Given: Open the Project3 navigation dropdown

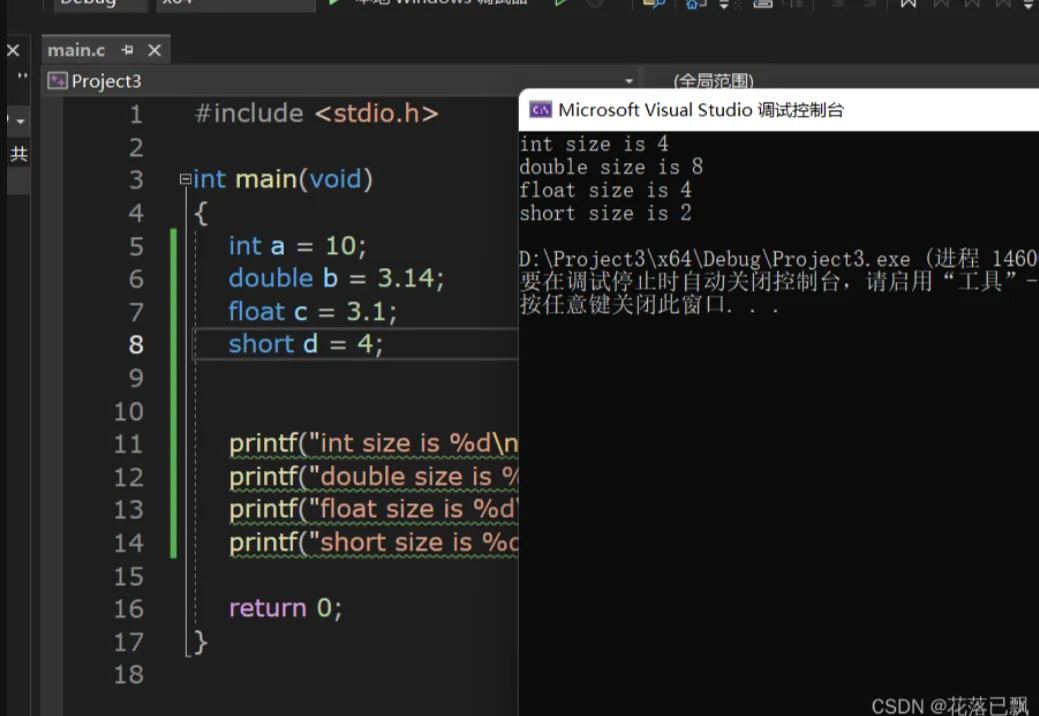Looking at the screenshot, I should [629, 81].
